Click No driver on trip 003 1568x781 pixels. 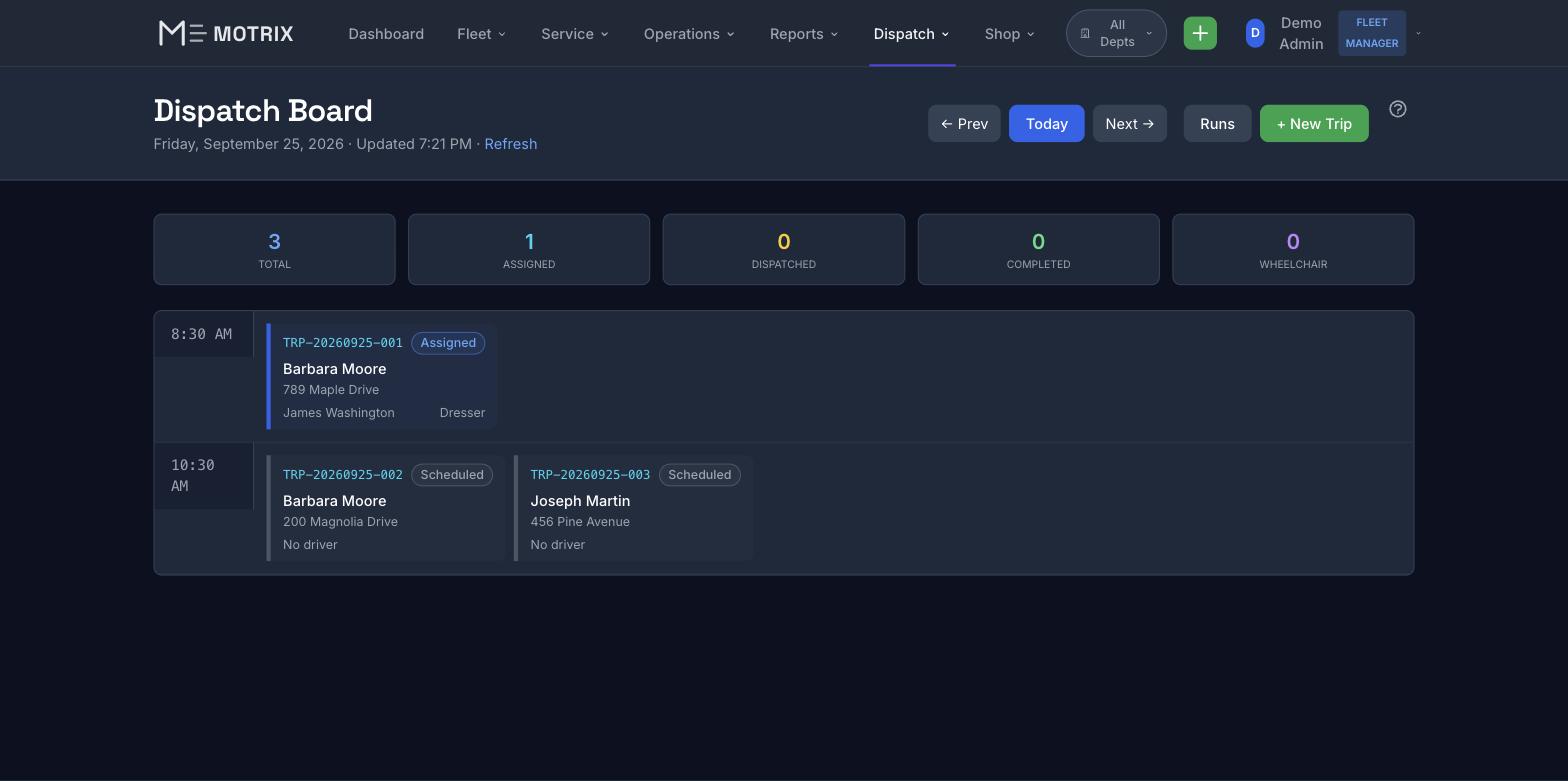click(558, 545)
